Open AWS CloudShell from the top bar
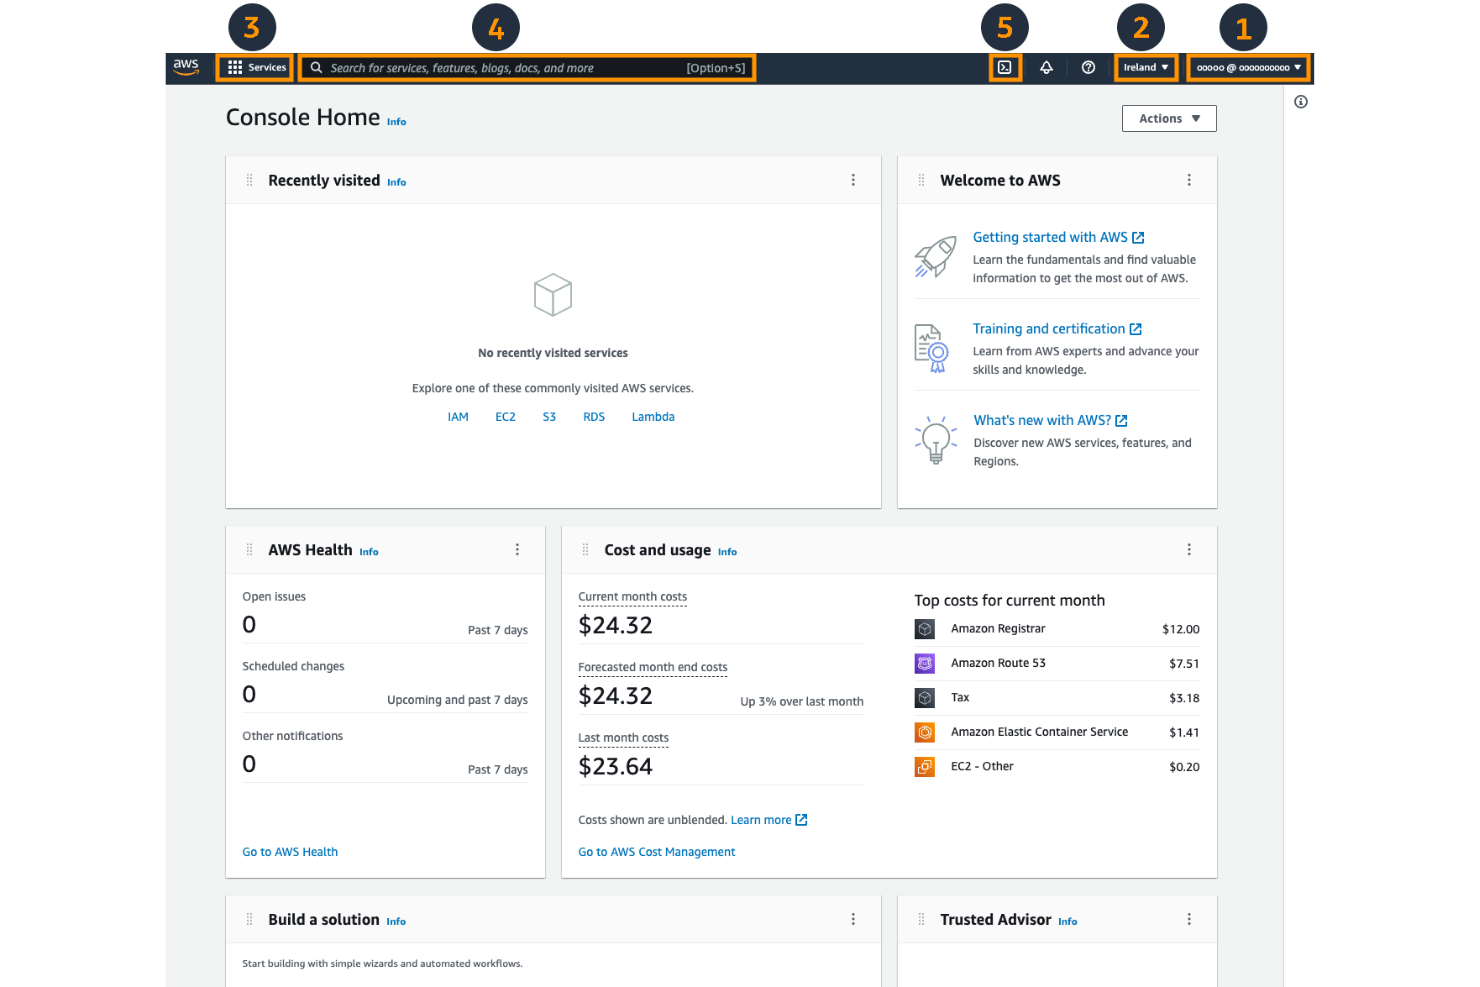 pos(1005,67)
